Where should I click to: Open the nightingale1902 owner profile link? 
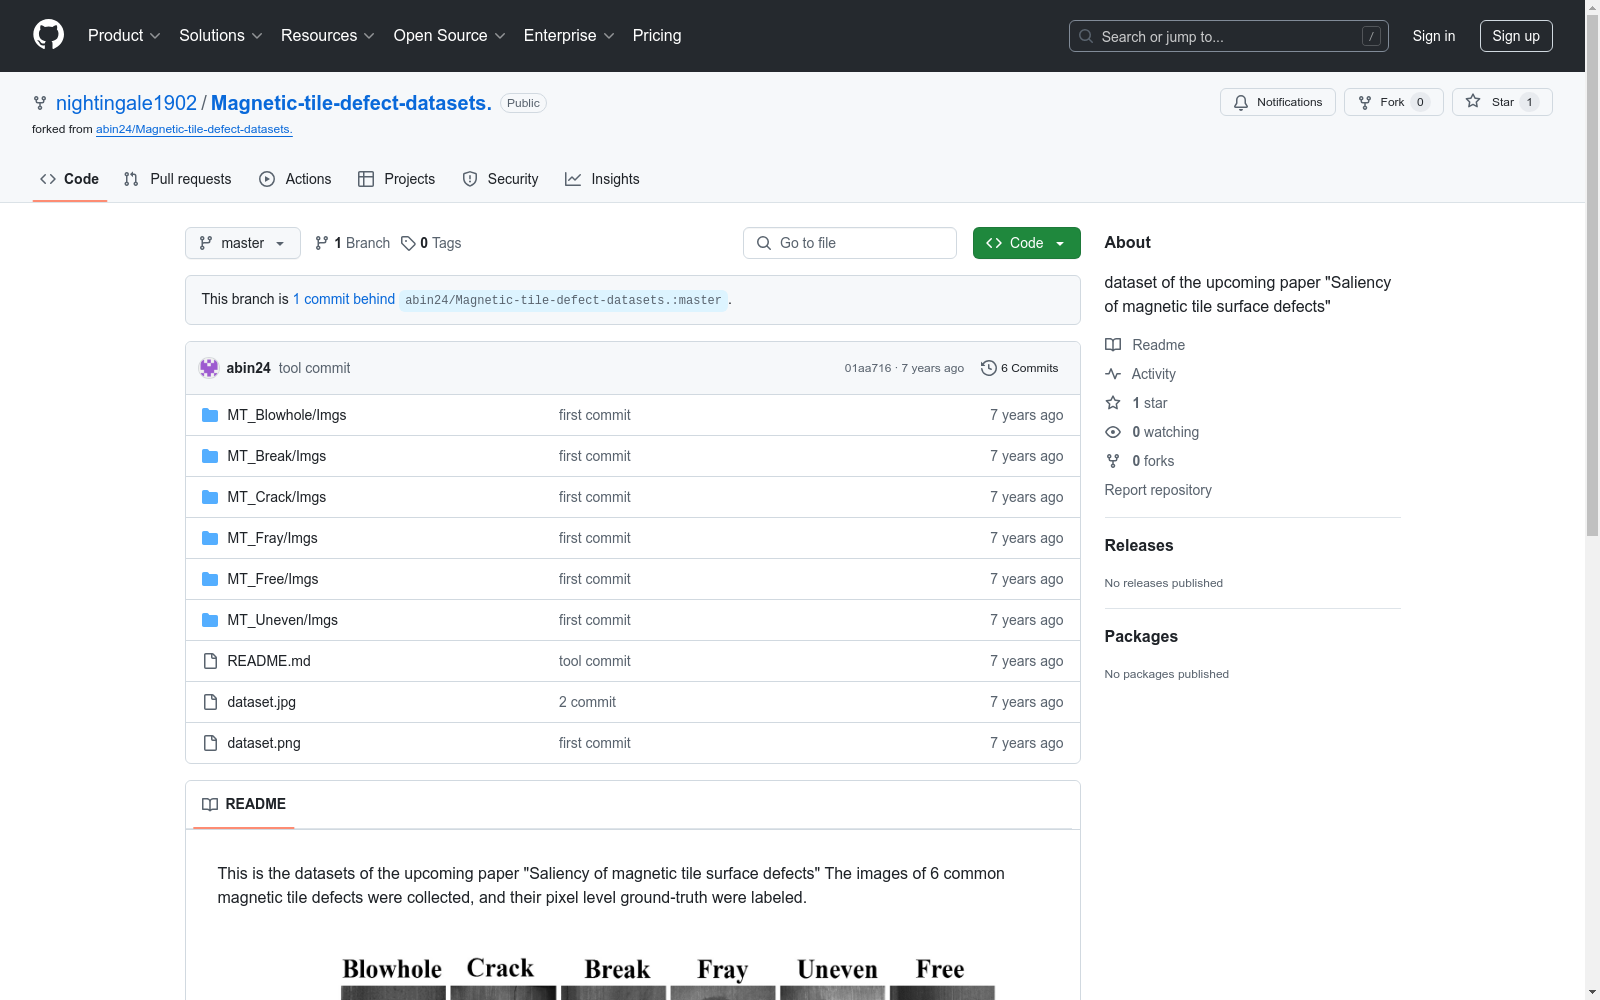(x=126, y=103)
